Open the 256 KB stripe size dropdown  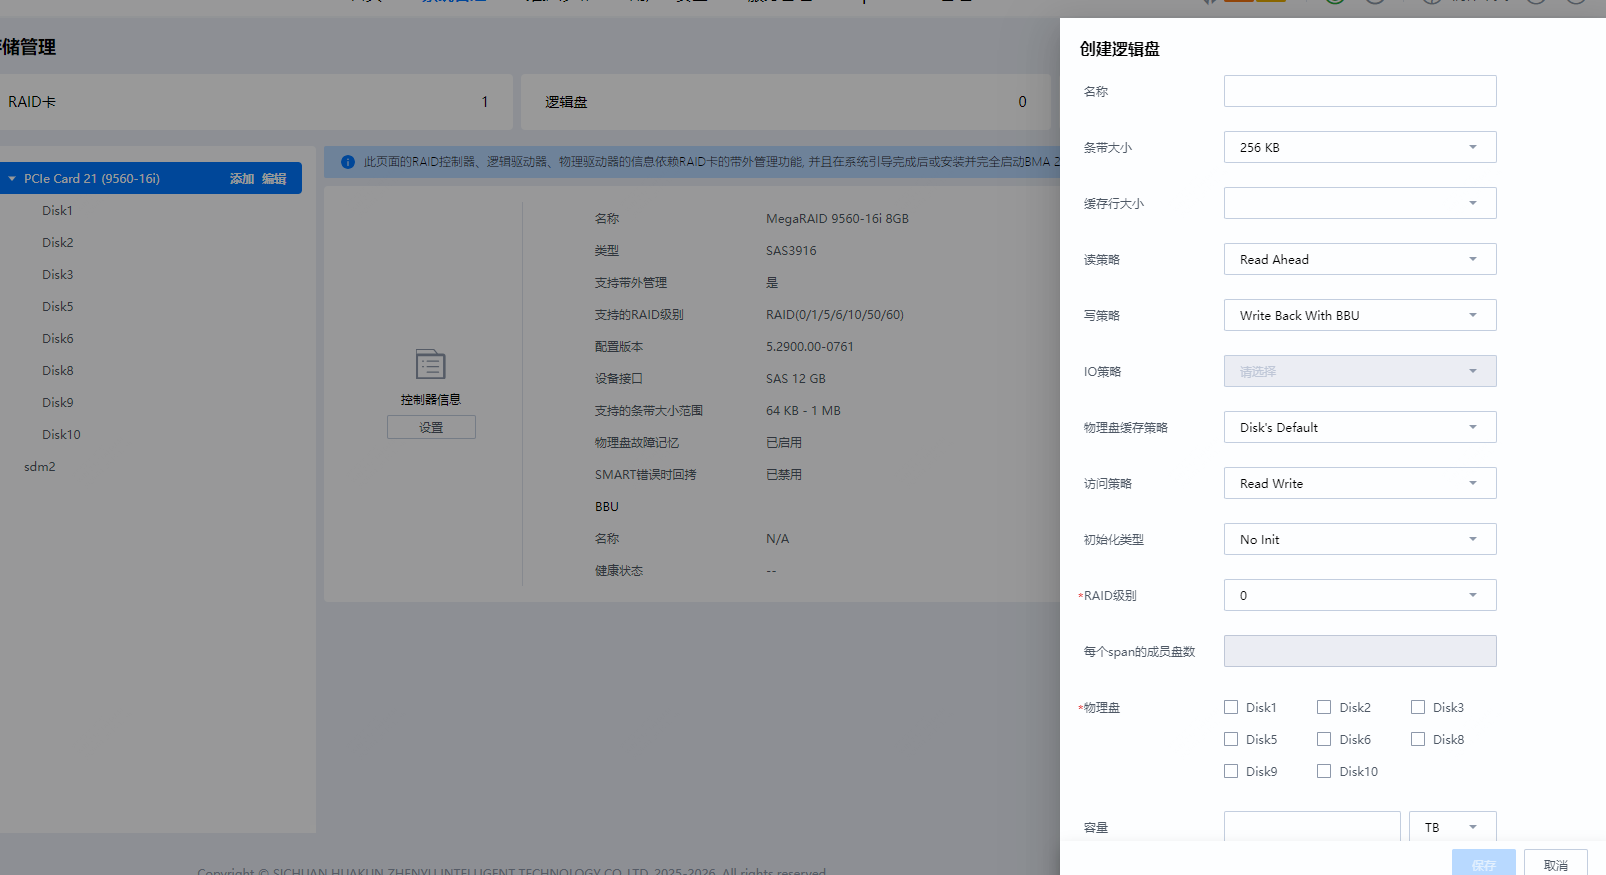click(x=1360, y=147)
